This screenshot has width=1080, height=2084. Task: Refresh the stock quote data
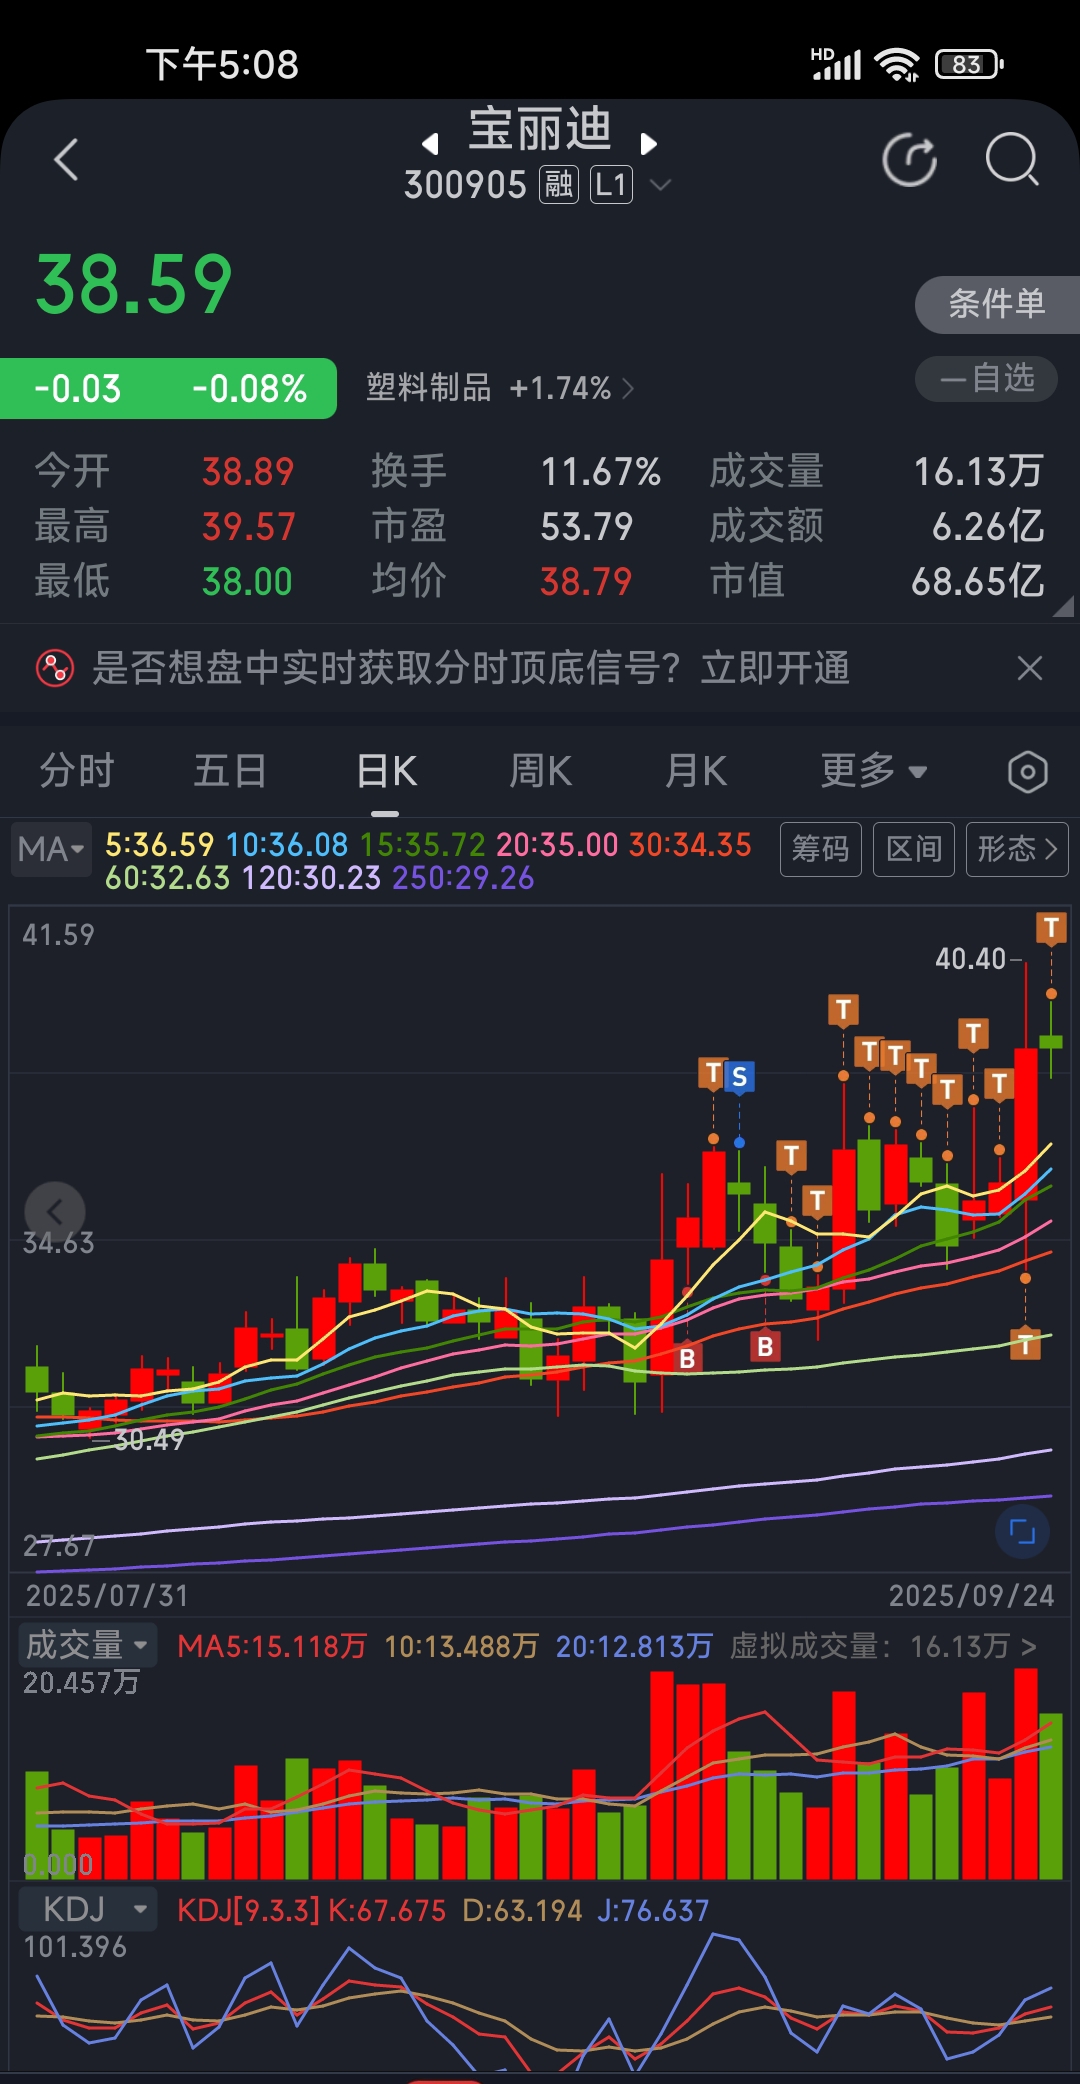click(x=910, y=160)
